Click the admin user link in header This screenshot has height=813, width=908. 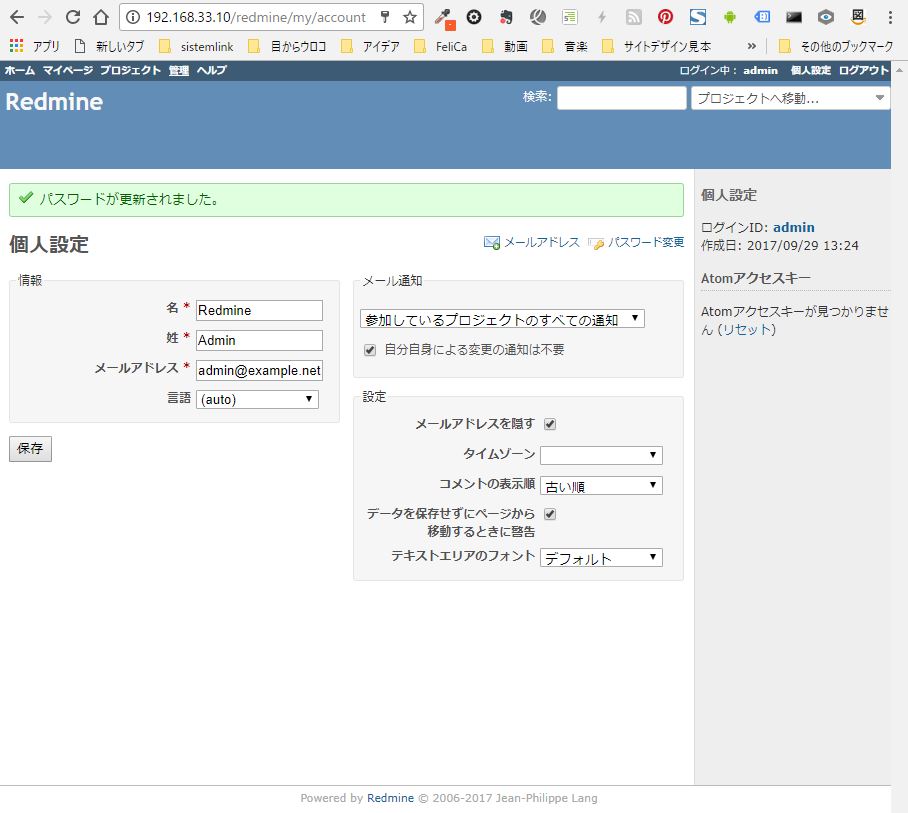tap(760, 70)
